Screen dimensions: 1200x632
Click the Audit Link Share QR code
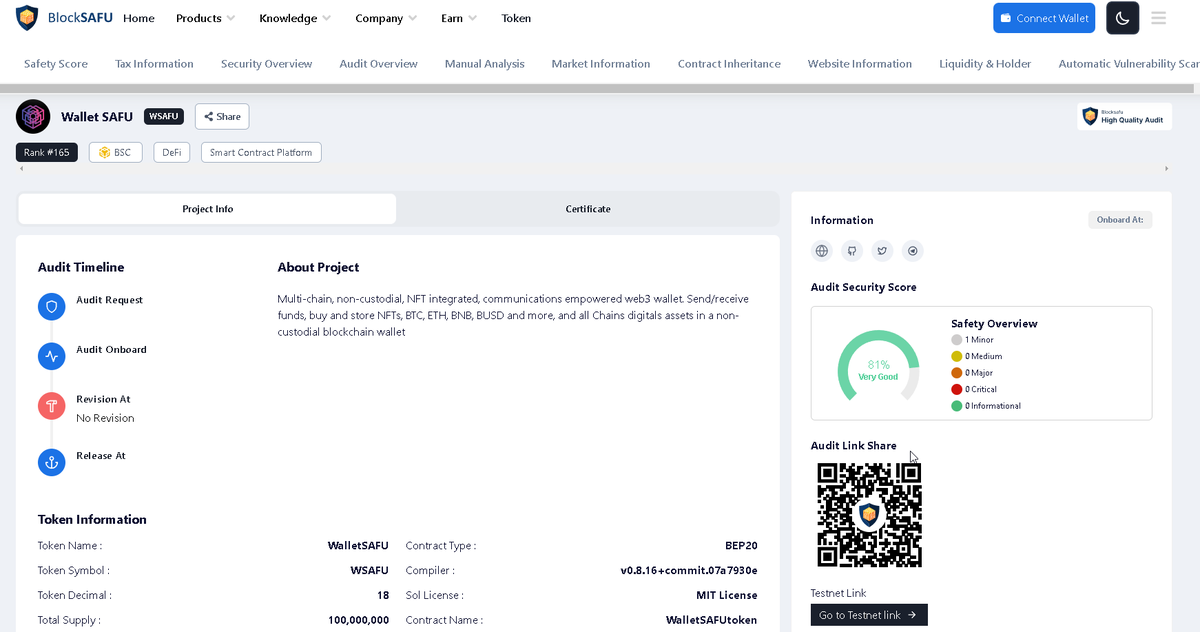[869, 513]
